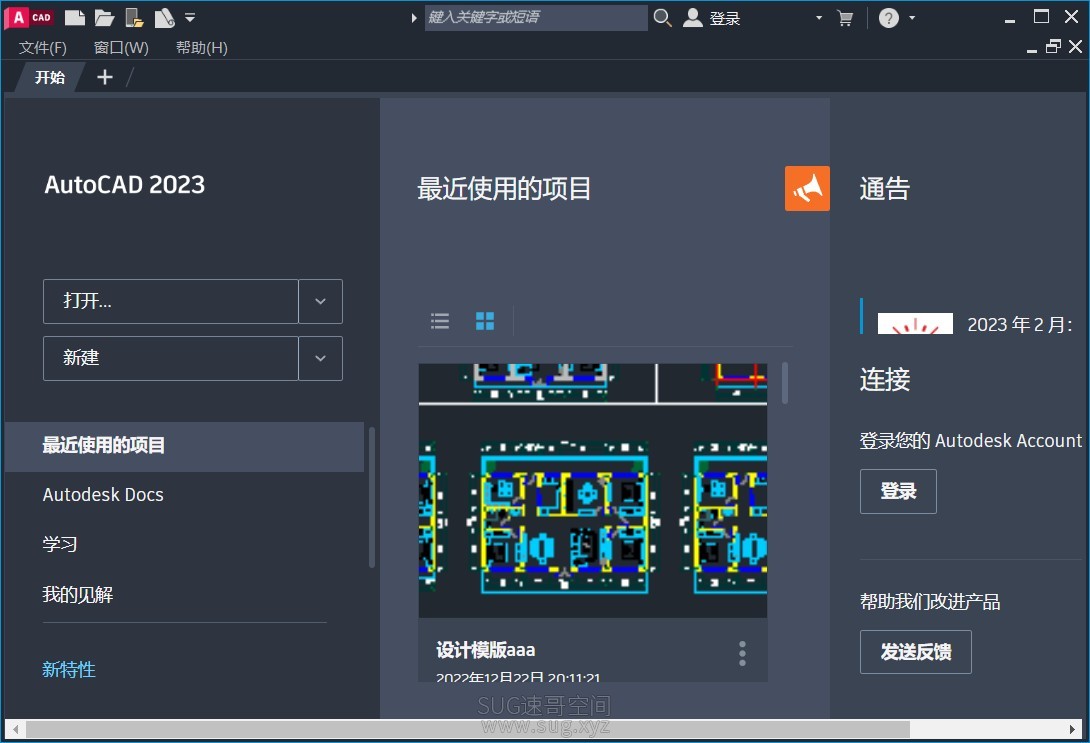Expand the 打开 dropdown arrow
The height and width of the screenshot is (743, 1090).
tap(320, 301)
